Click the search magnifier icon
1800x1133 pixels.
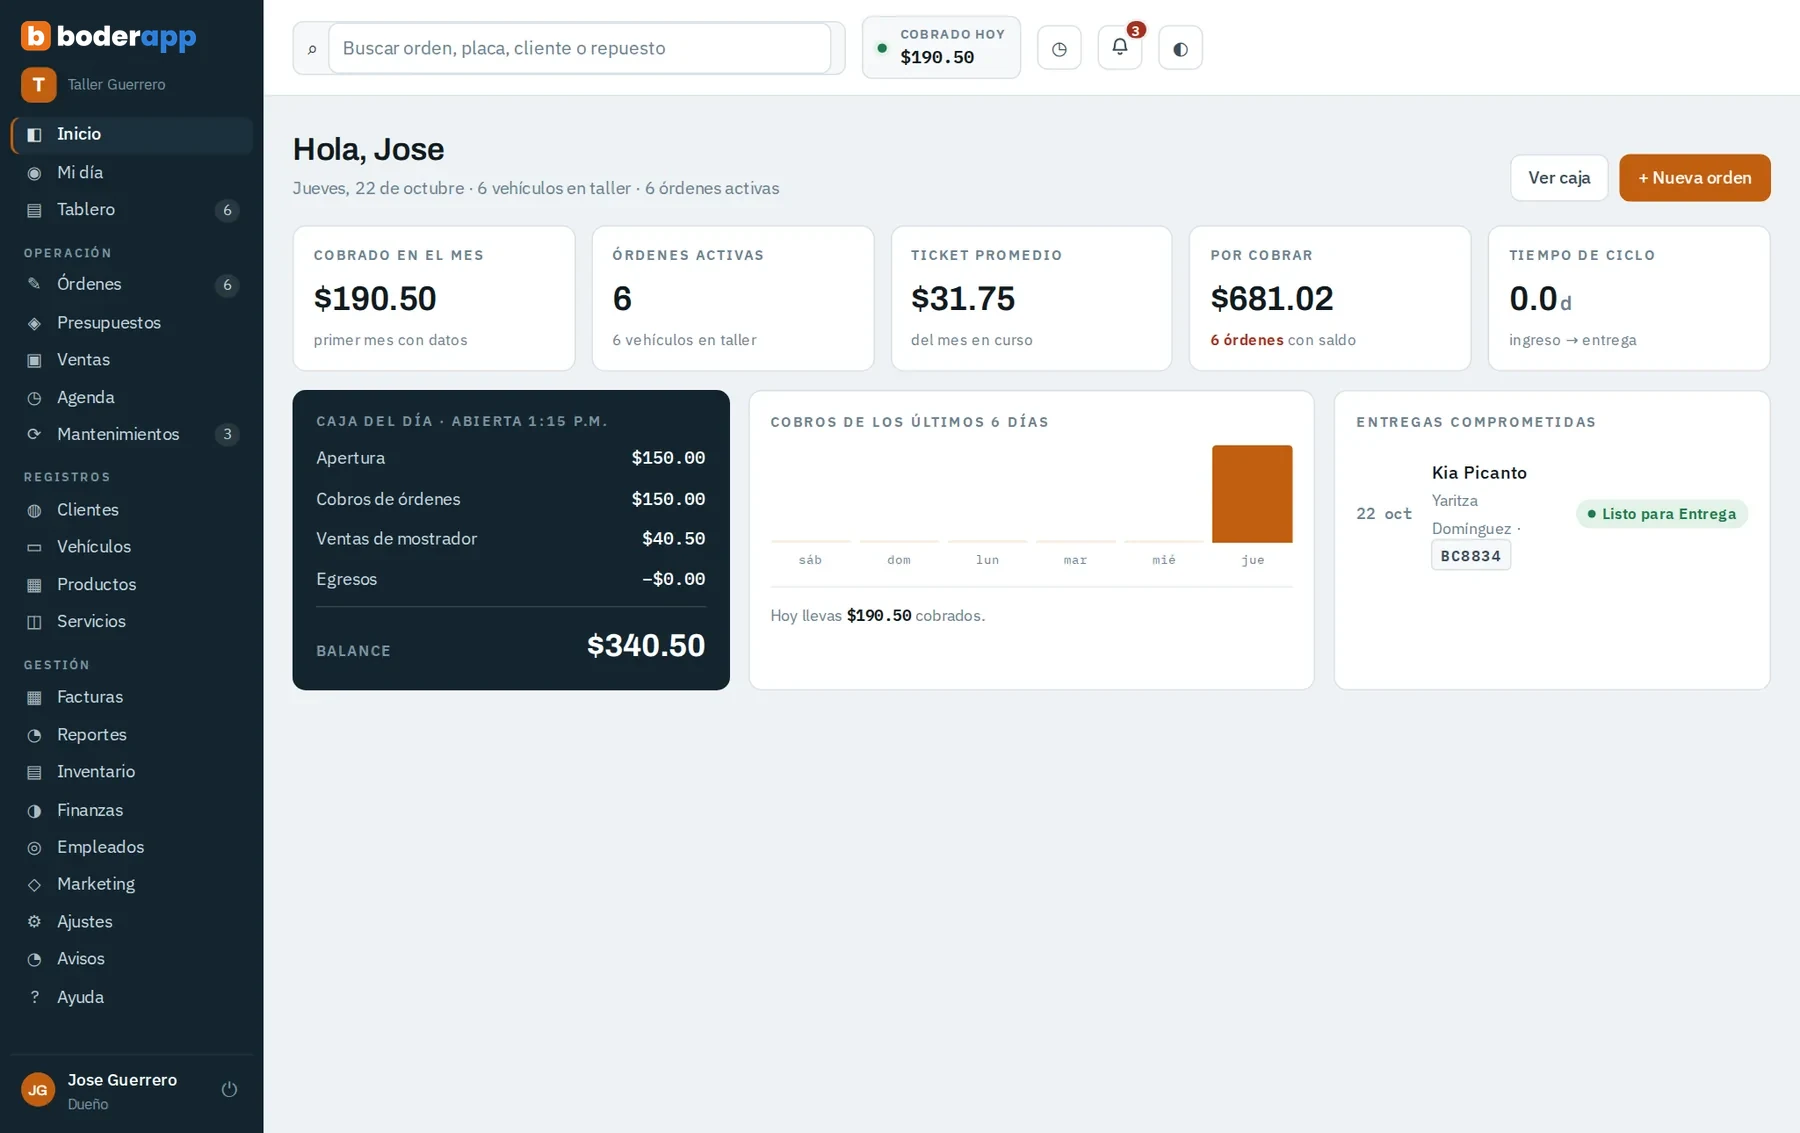coord(312,49)
